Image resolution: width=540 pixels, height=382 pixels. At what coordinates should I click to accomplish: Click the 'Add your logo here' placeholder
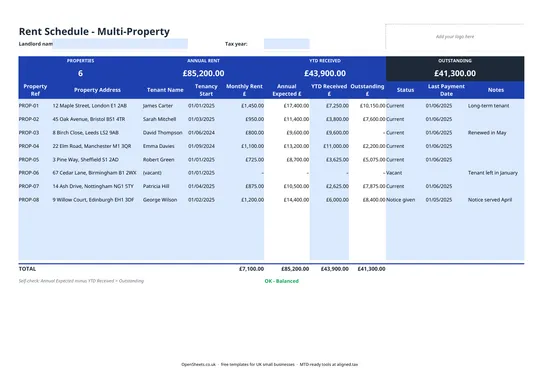(455, 37)
